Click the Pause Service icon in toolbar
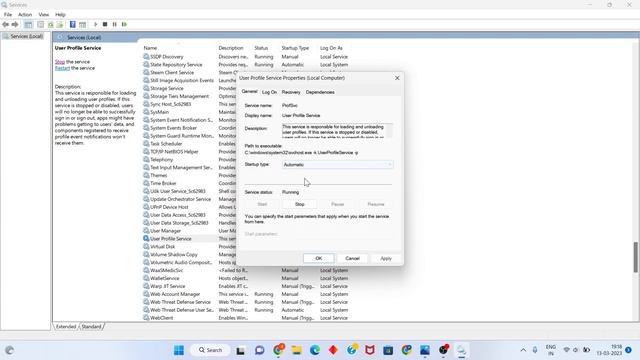The height and width of the screenshot is (360, 640). 115,24
